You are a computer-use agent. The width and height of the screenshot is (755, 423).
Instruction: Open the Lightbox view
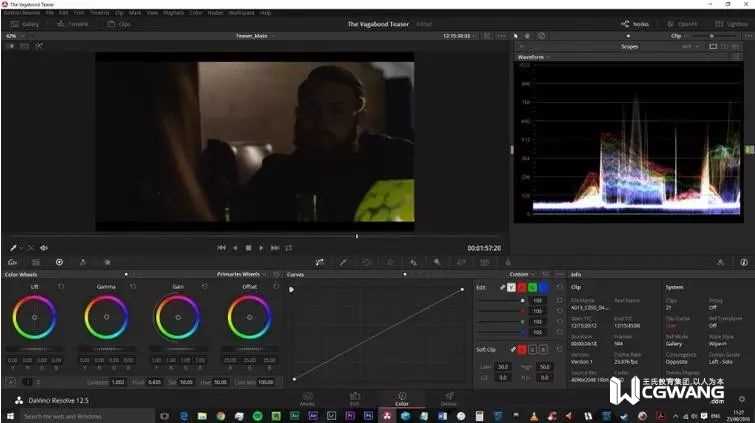click(x=731, y=24)
